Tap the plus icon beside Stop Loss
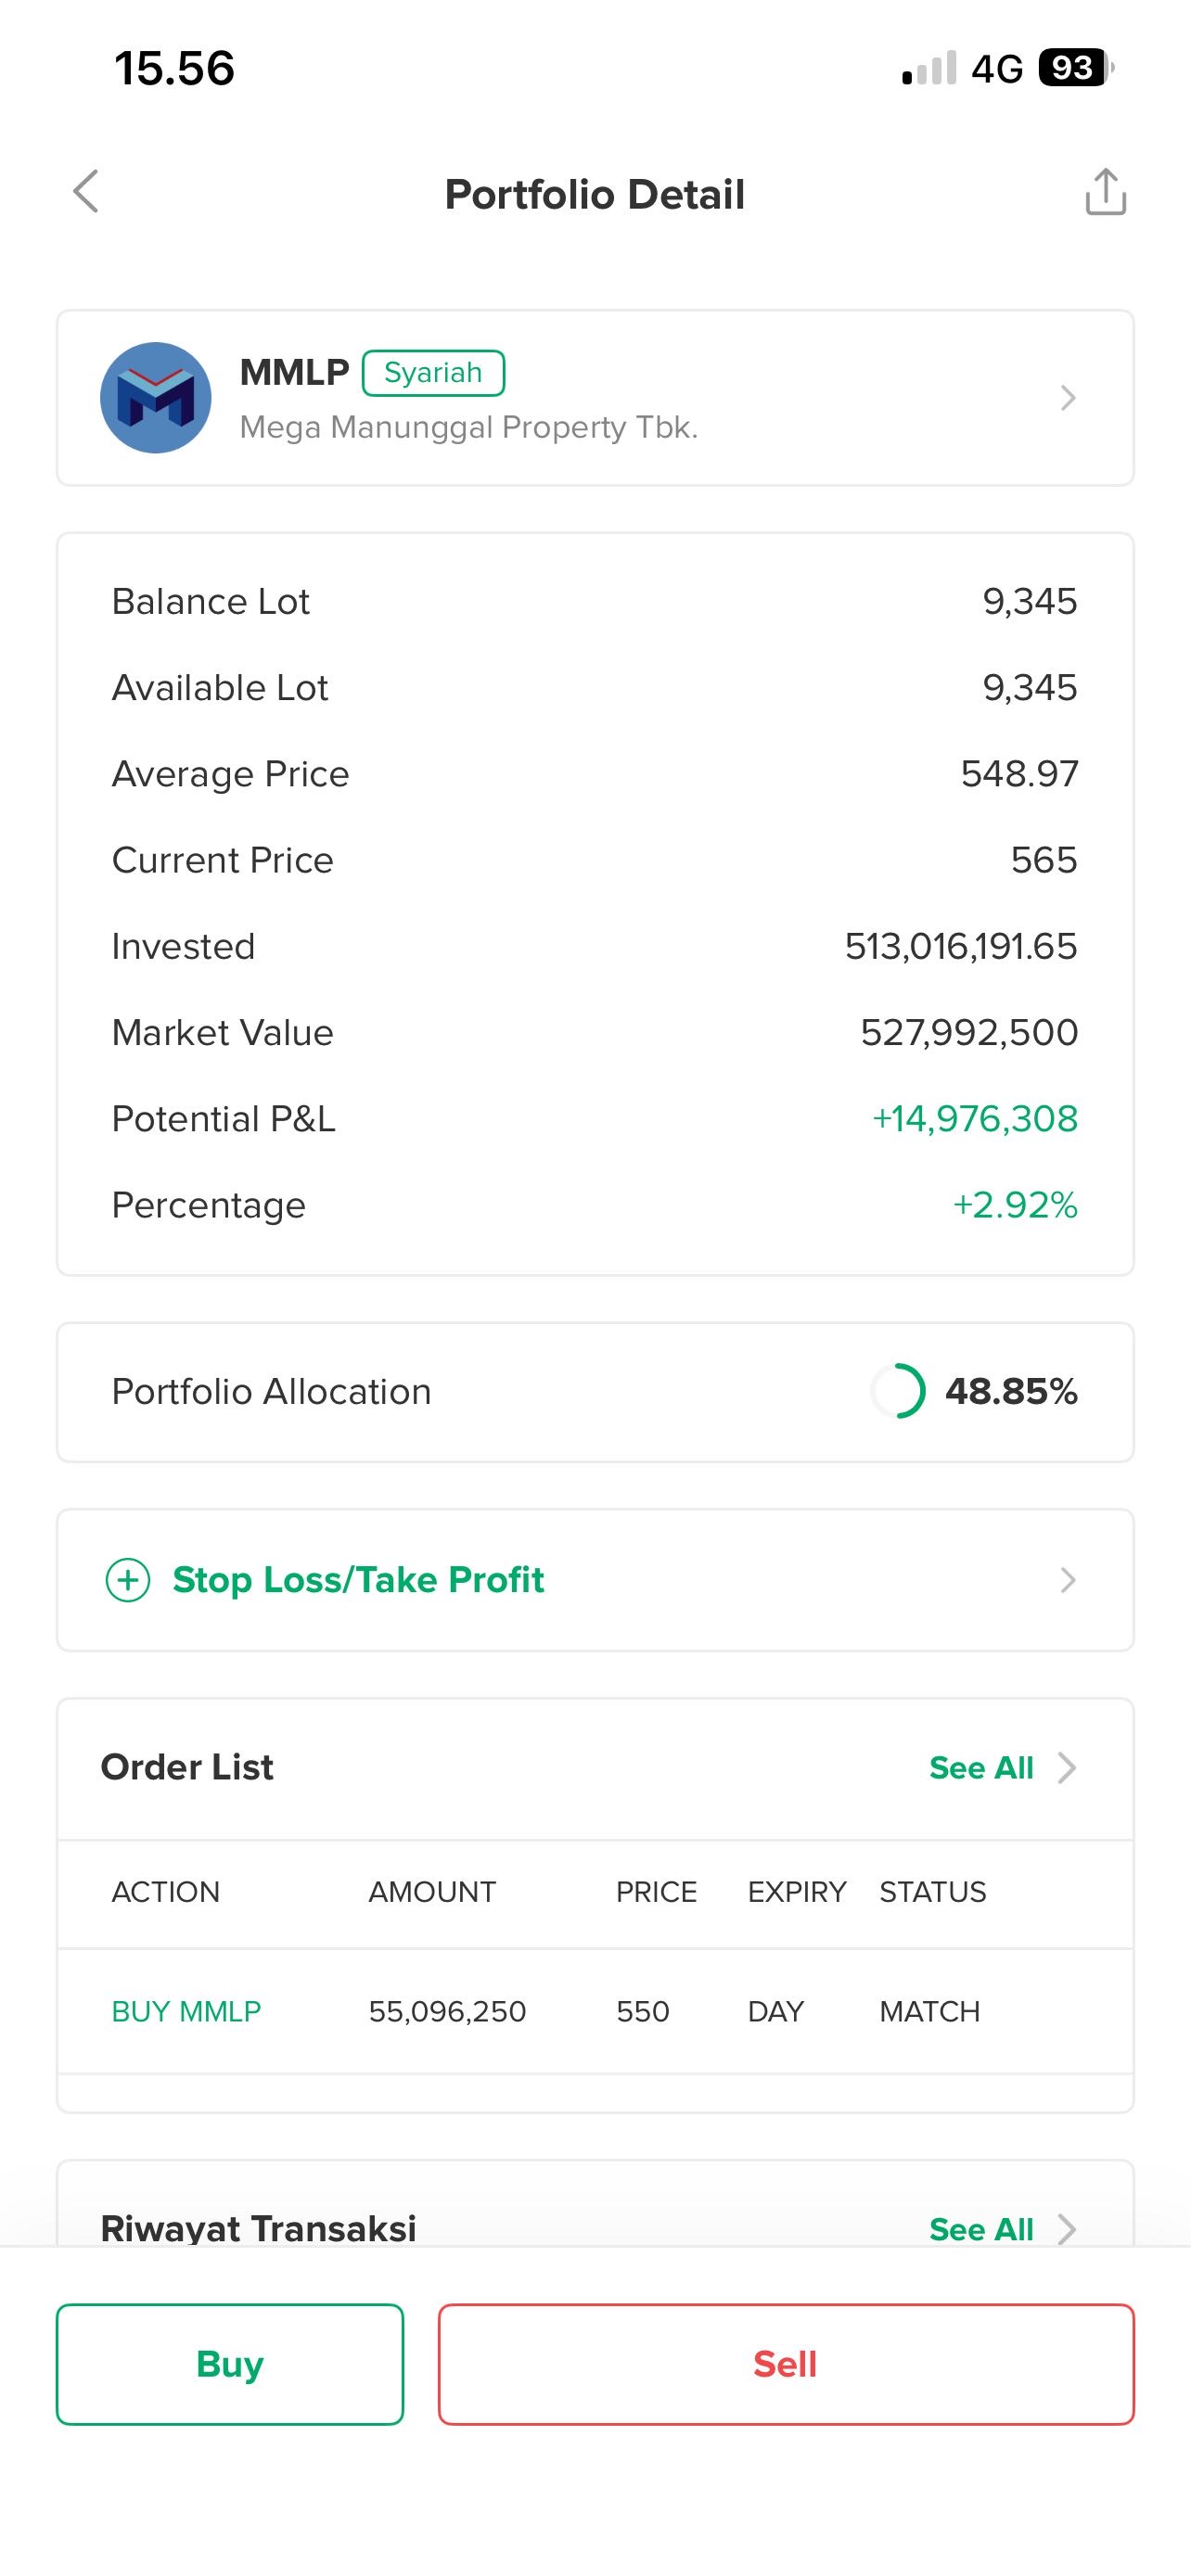 (x=128, y=1580)
